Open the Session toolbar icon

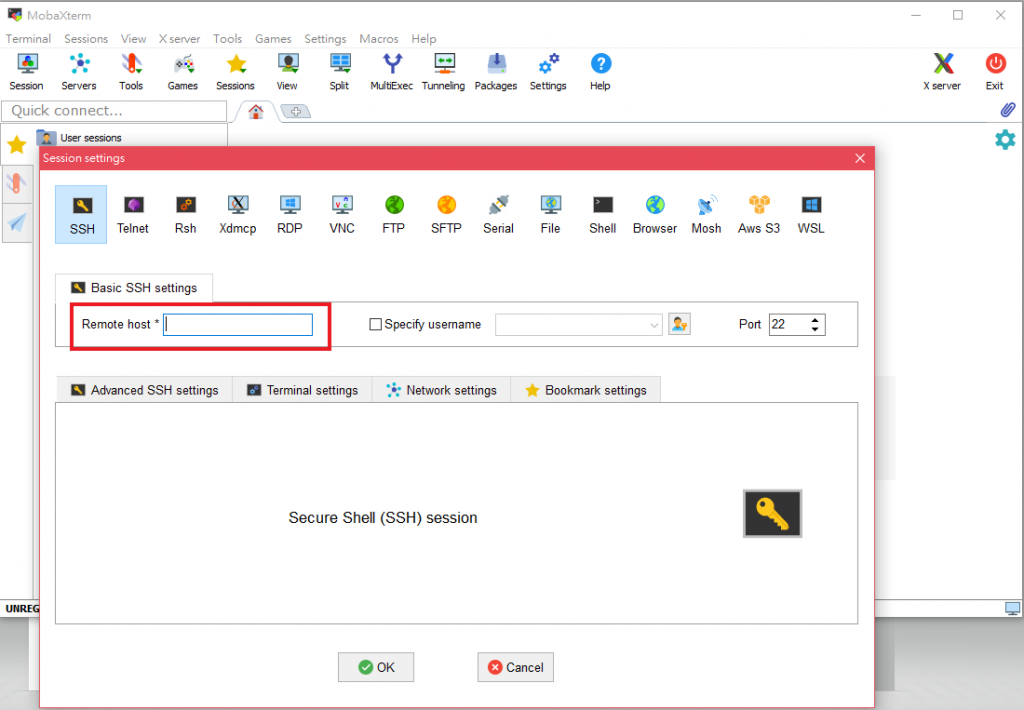click(x=26, y=72)
